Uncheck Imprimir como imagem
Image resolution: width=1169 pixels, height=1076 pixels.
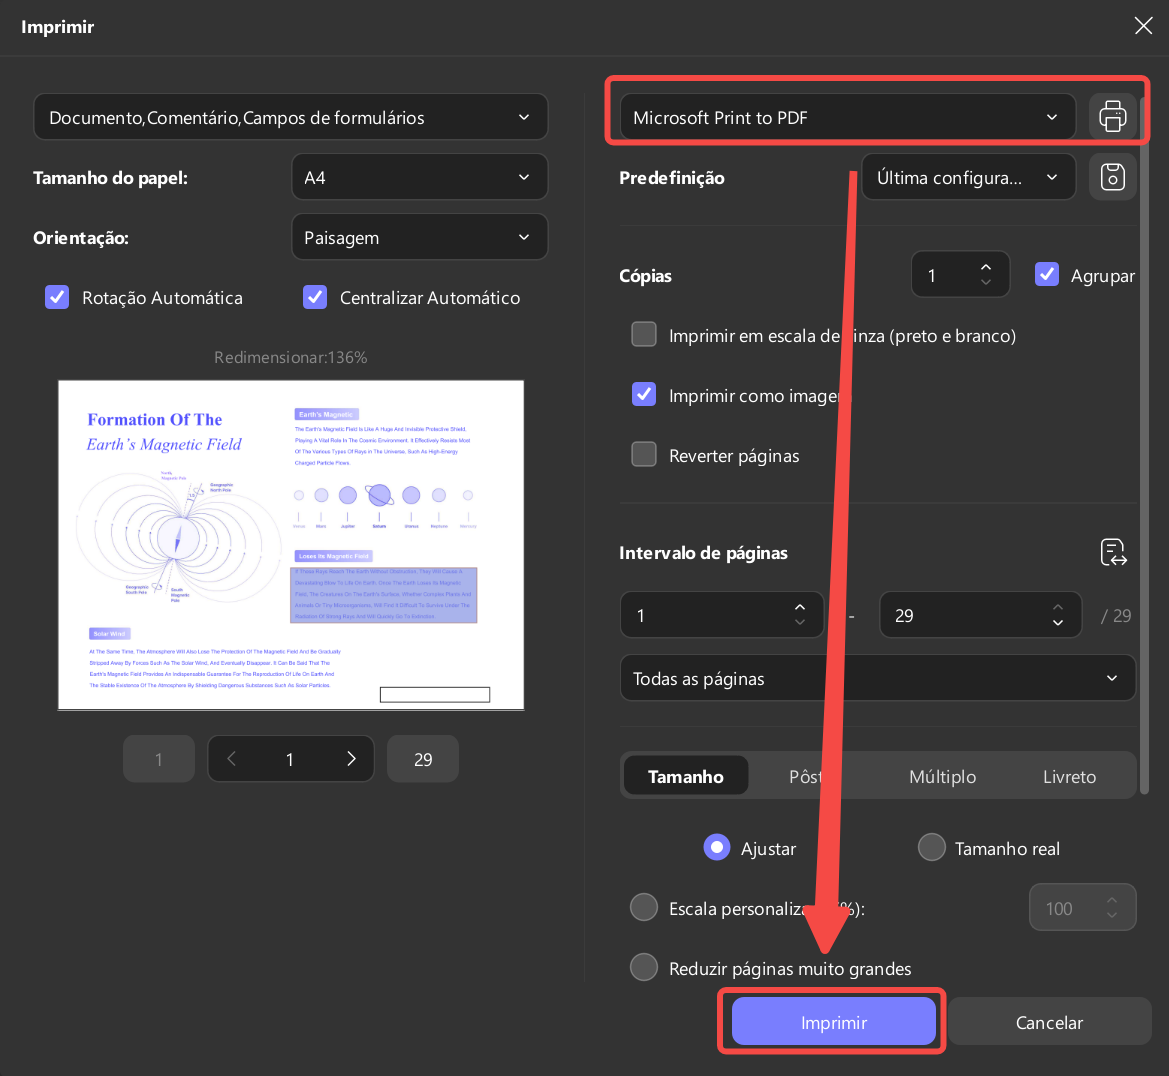click(644, 394)
